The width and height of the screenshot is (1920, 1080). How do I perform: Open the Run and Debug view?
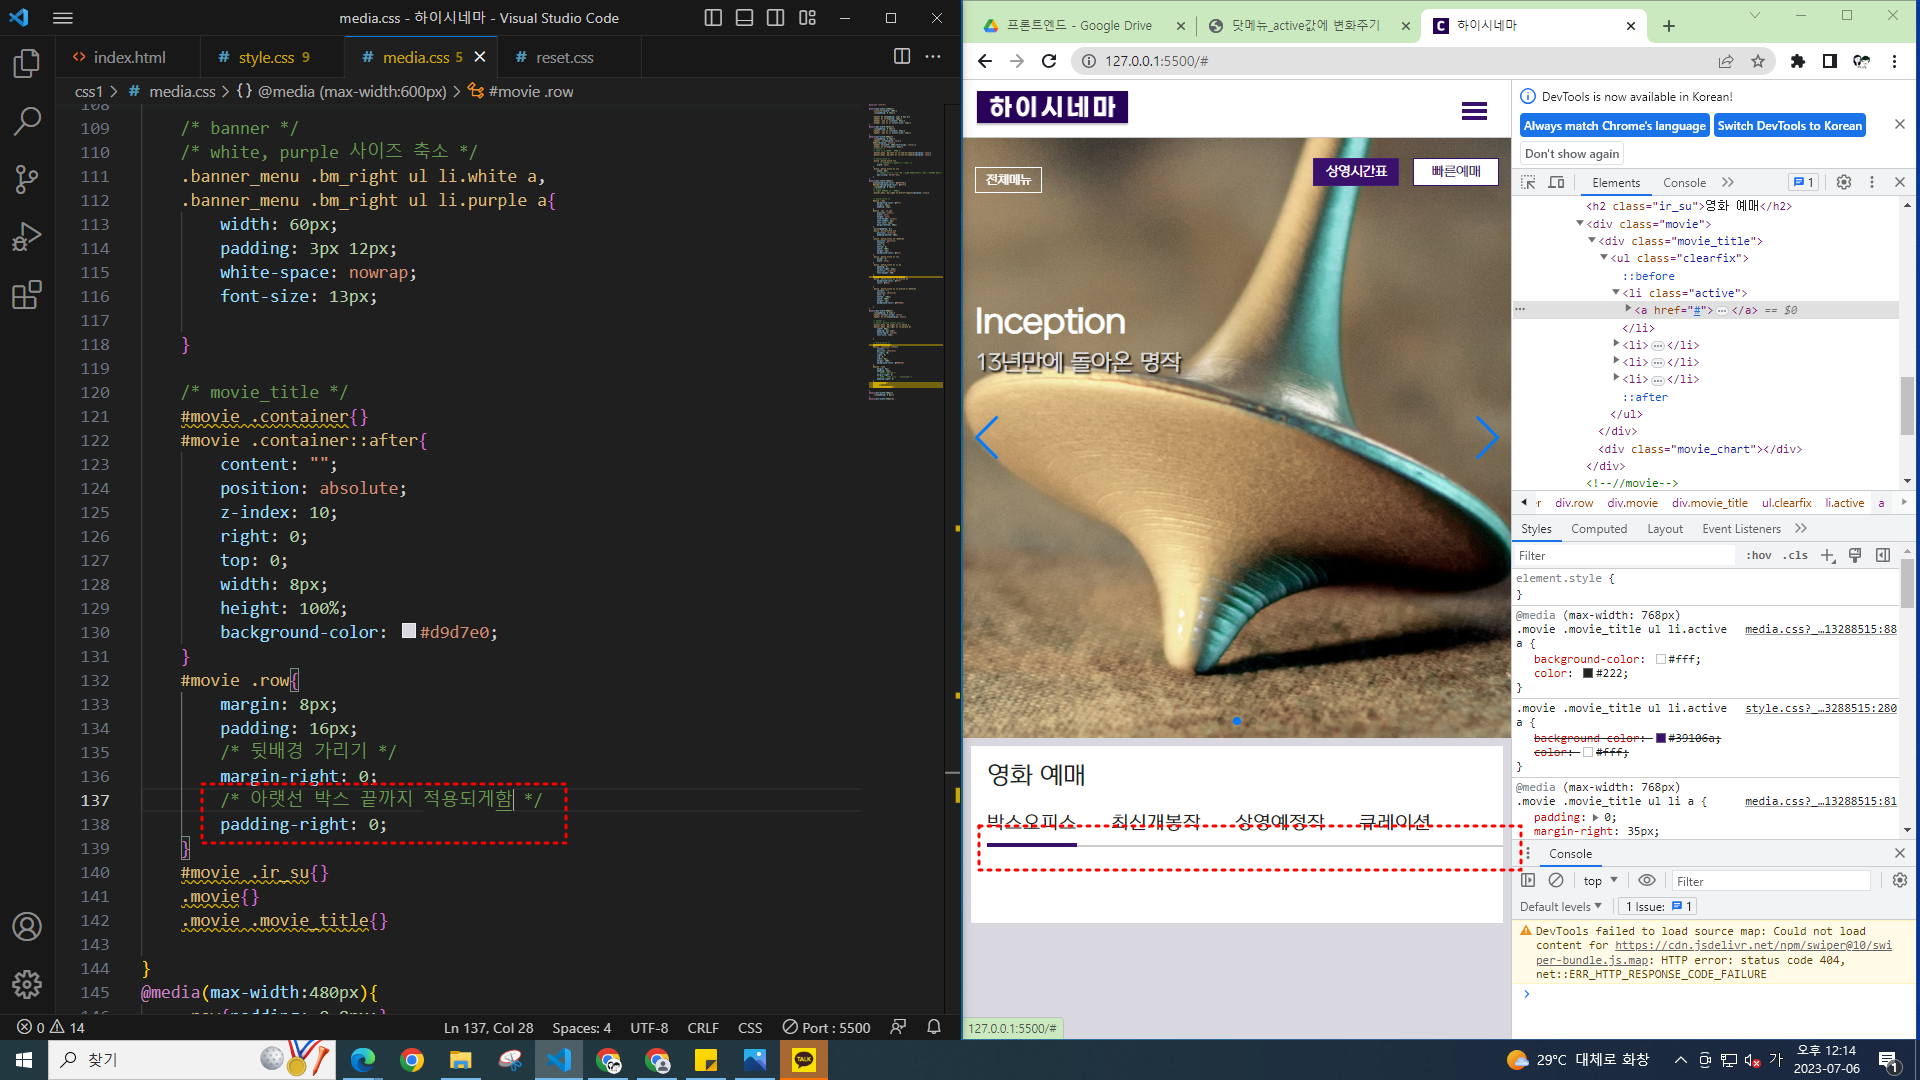pos(27,238)
